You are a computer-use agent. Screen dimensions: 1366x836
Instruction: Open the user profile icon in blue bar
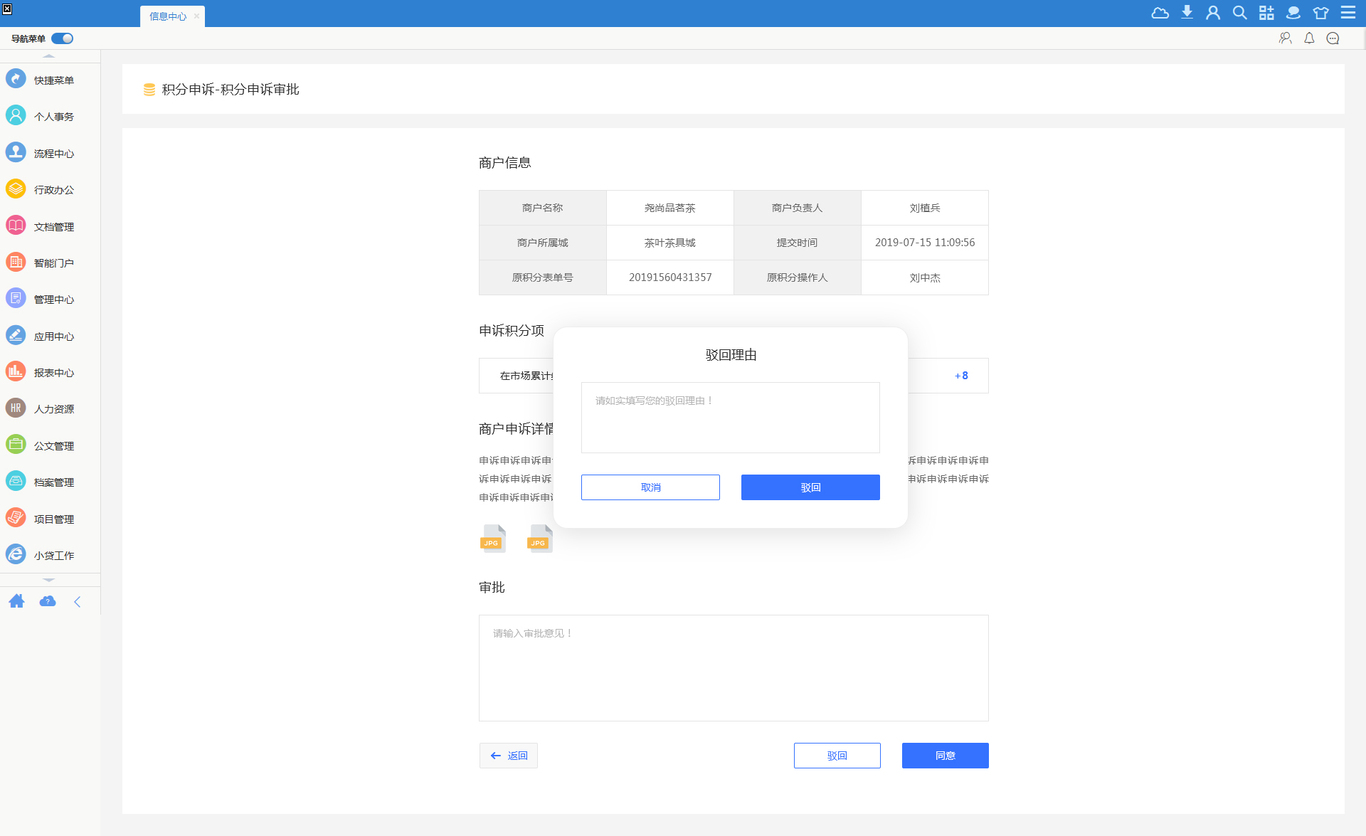click(x=1213, y=13)
